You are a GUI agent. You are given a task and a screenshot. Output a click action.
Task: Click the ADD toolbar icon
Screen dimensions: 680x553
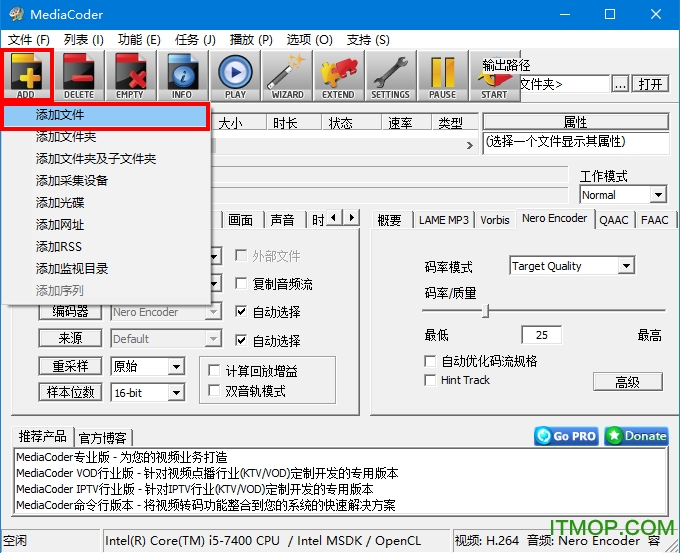26,76
